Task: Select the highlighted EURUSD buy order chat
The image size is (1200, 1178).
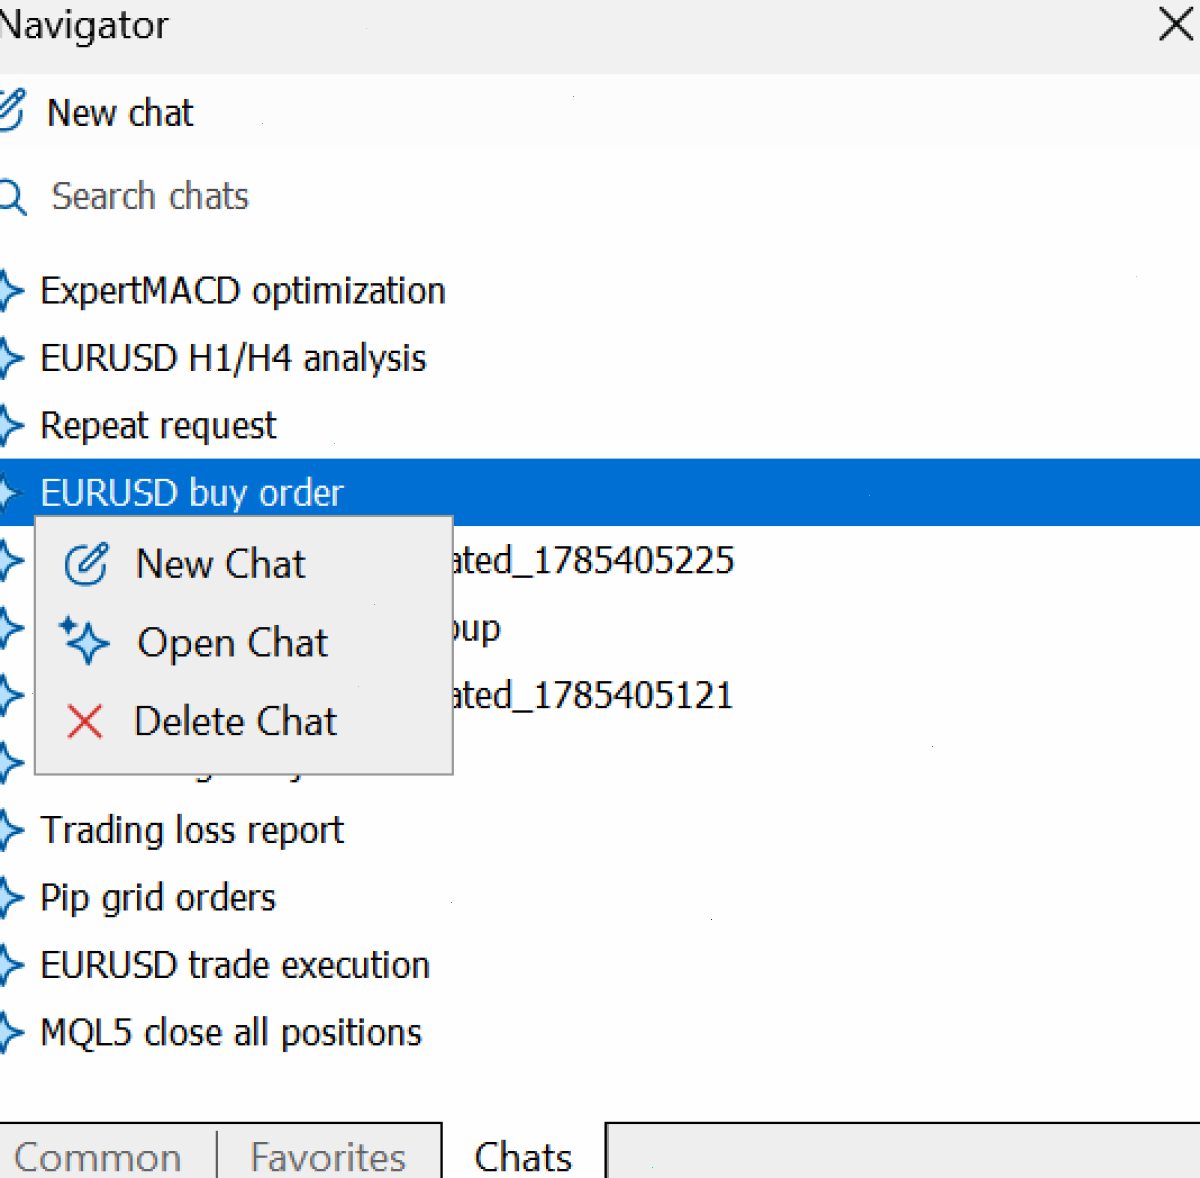Action: coord(600,493)
